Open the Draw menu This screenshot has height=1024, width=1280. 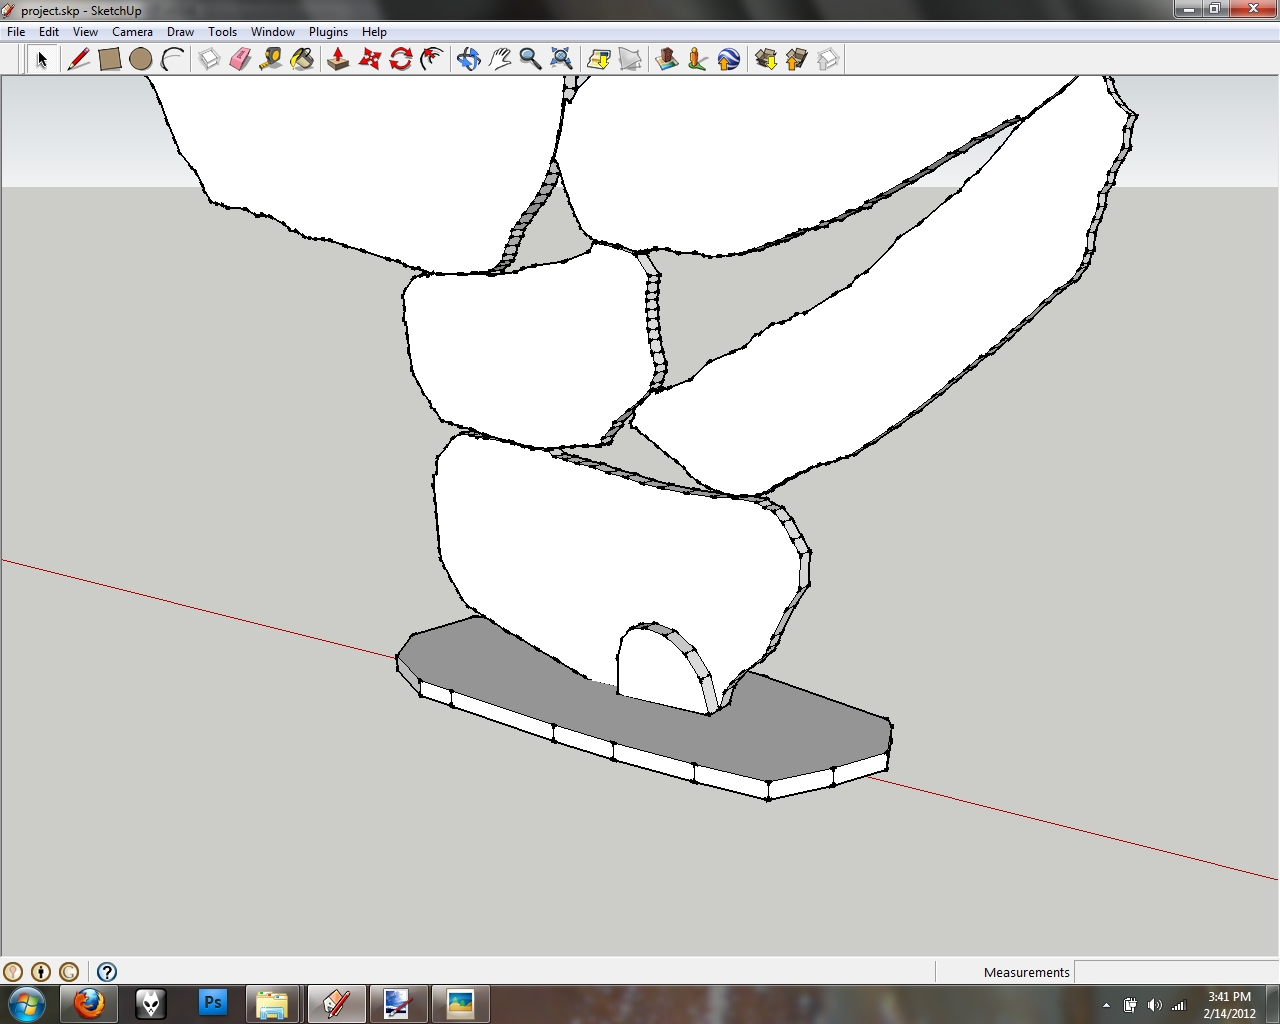pos(180,32)
